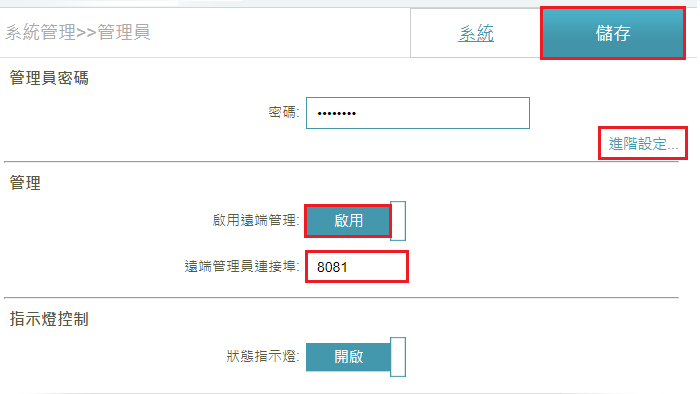Screen dimensions: 700x394
Task: Click the 遠端管理員連接埠 field showing 8081
Action: point(357,267)
